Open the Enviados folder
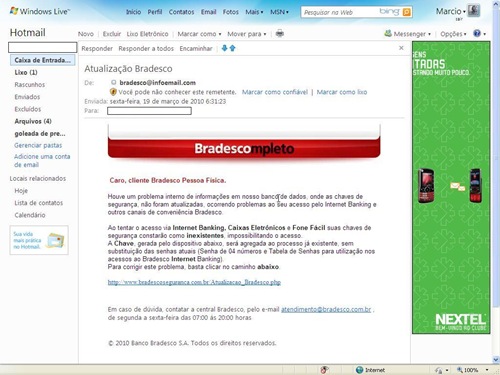Viewport: 500px width, 375px height. pos(27,97)
